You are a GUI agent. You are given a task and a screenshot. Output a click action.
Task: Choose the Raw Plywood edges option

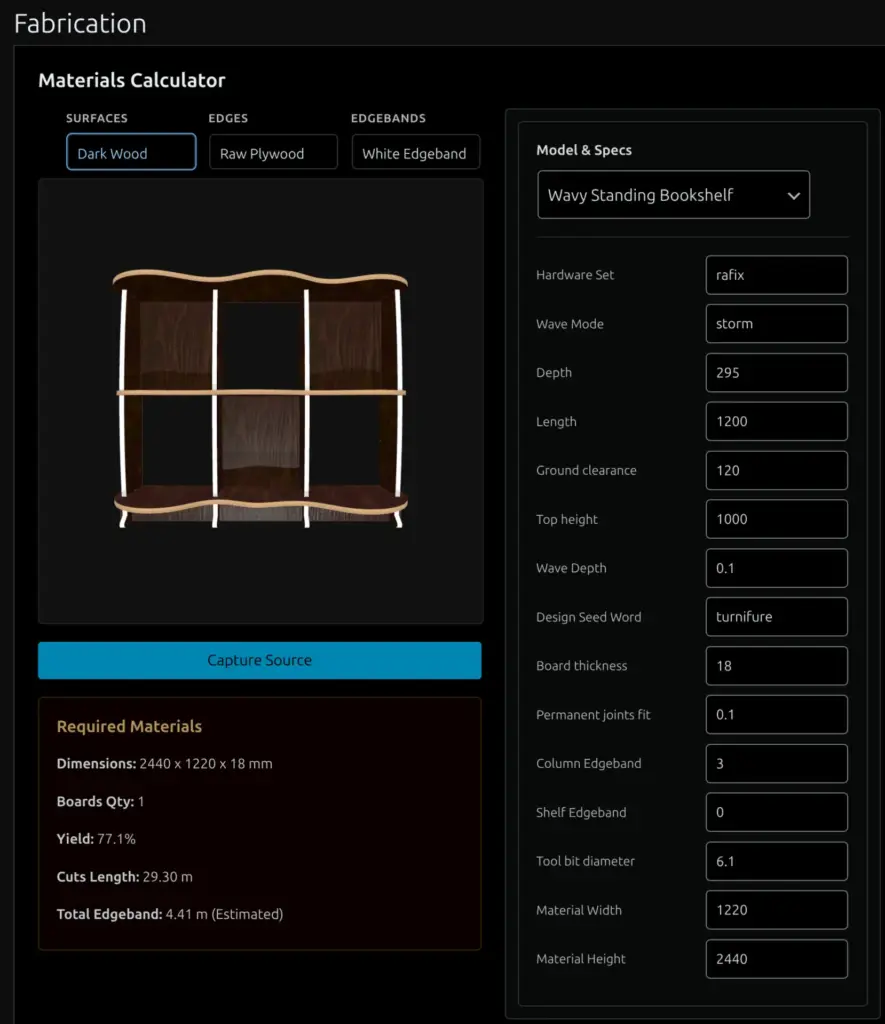(273, 152)
